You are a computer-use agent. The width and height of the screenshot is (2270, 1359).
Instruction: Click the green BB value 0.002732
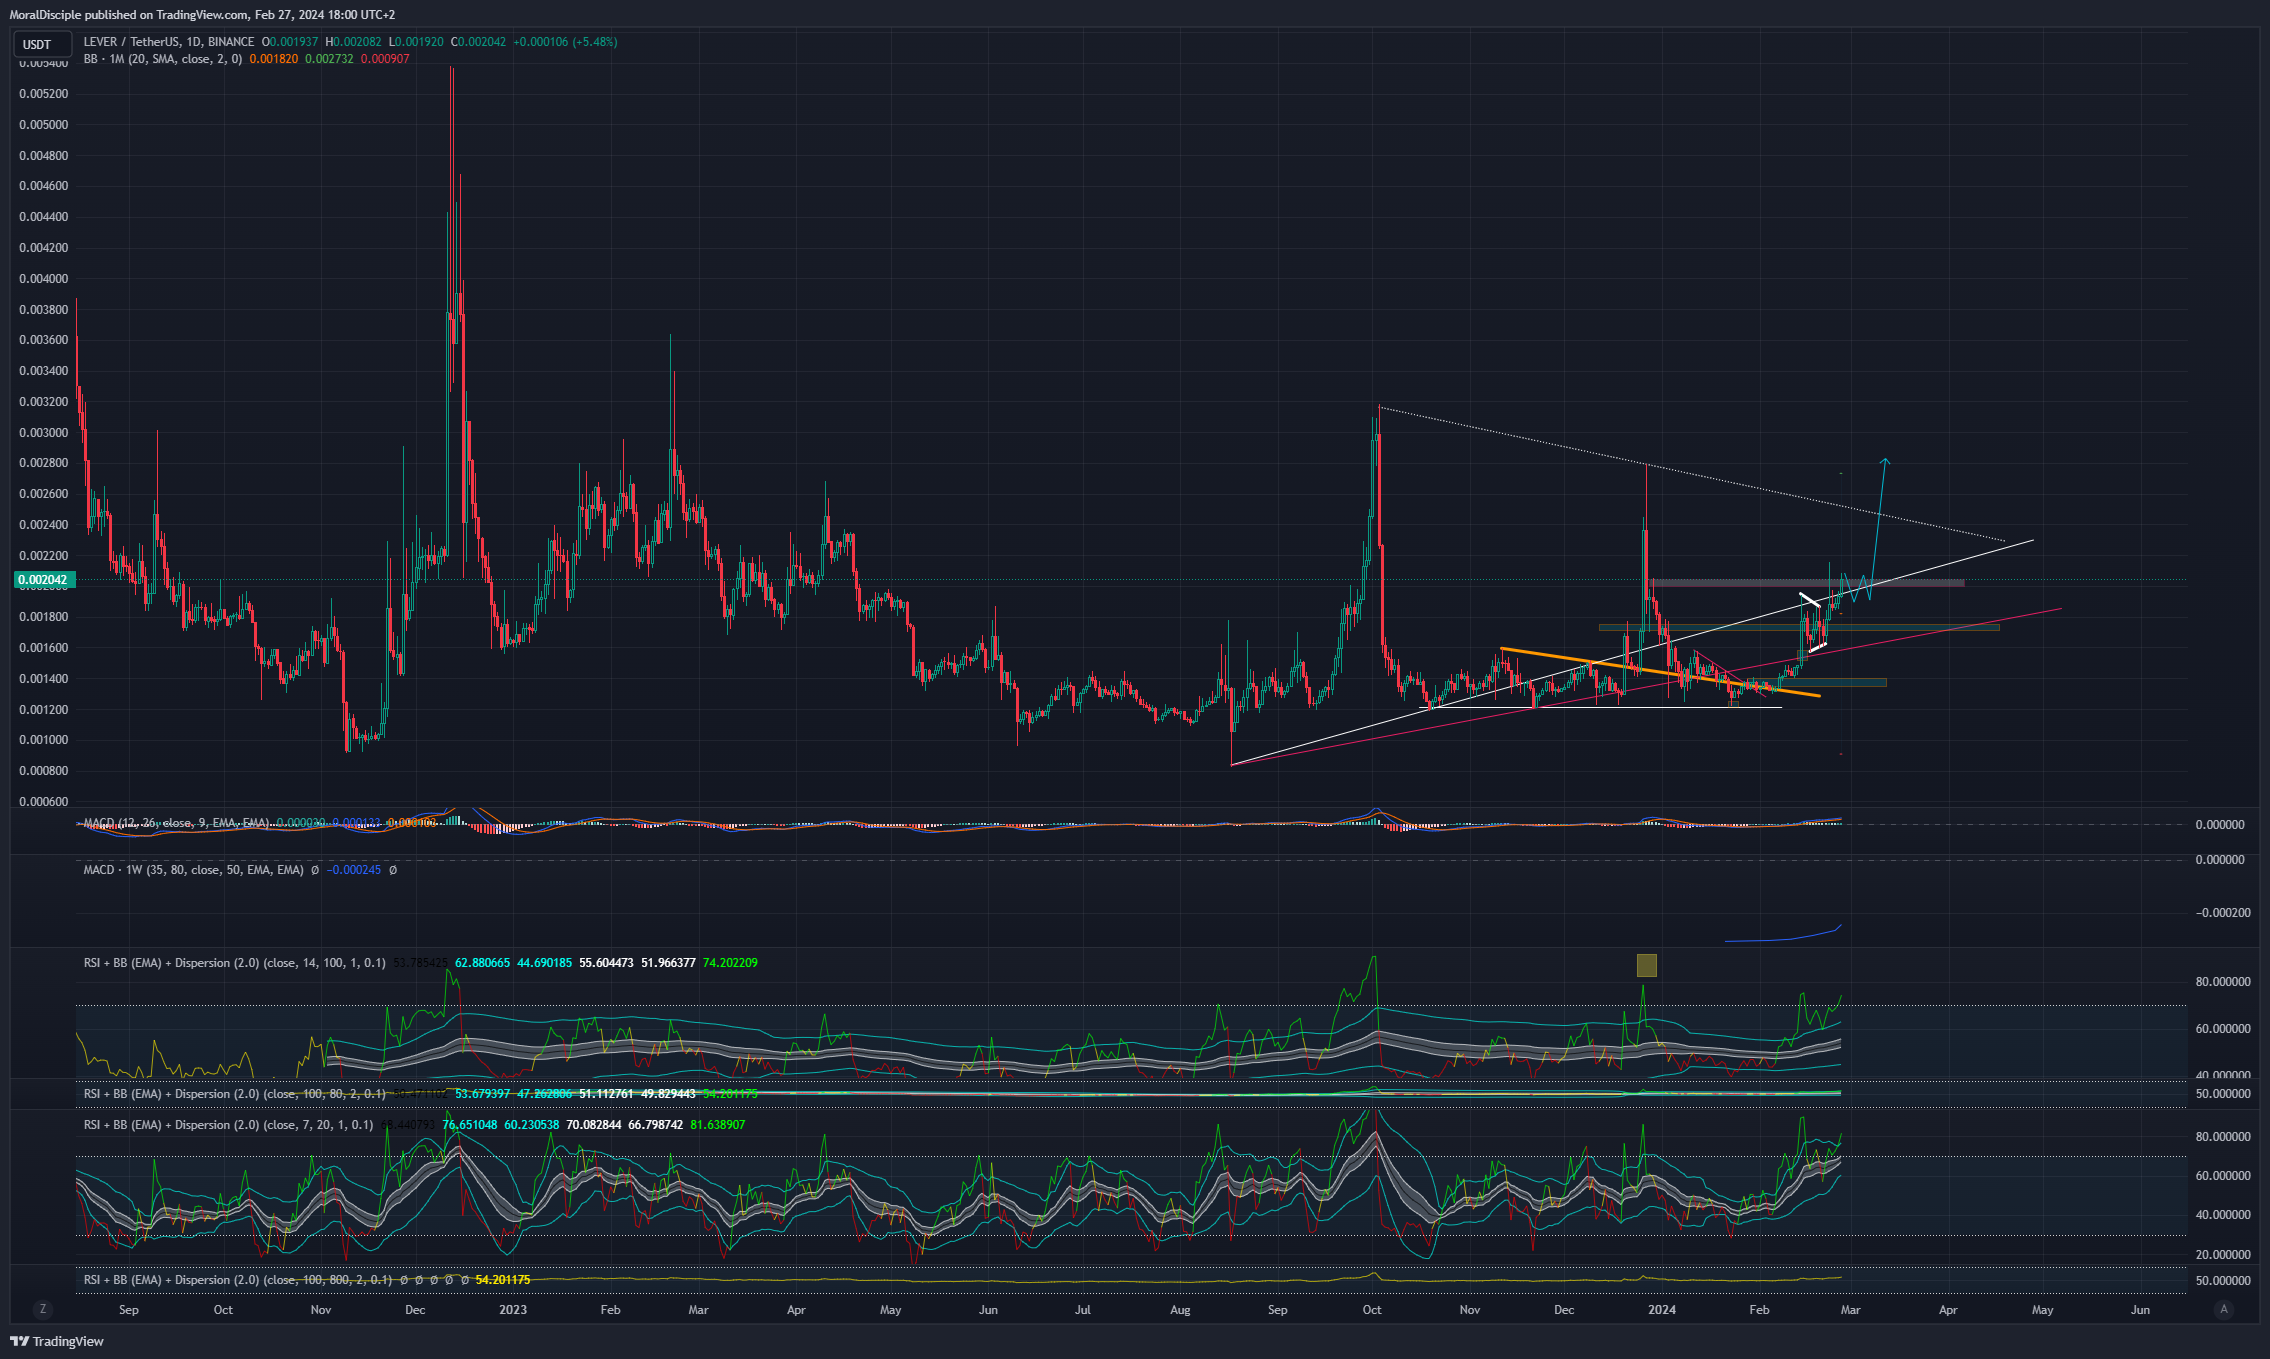[329, 59]
